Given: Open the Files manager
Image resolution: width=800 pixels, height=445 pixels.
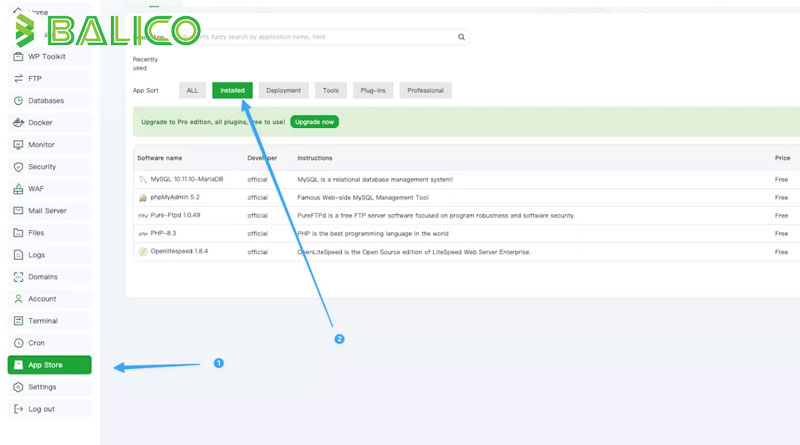Looking at the screenshot, I should pyautogui.click(x=49, y=233).
